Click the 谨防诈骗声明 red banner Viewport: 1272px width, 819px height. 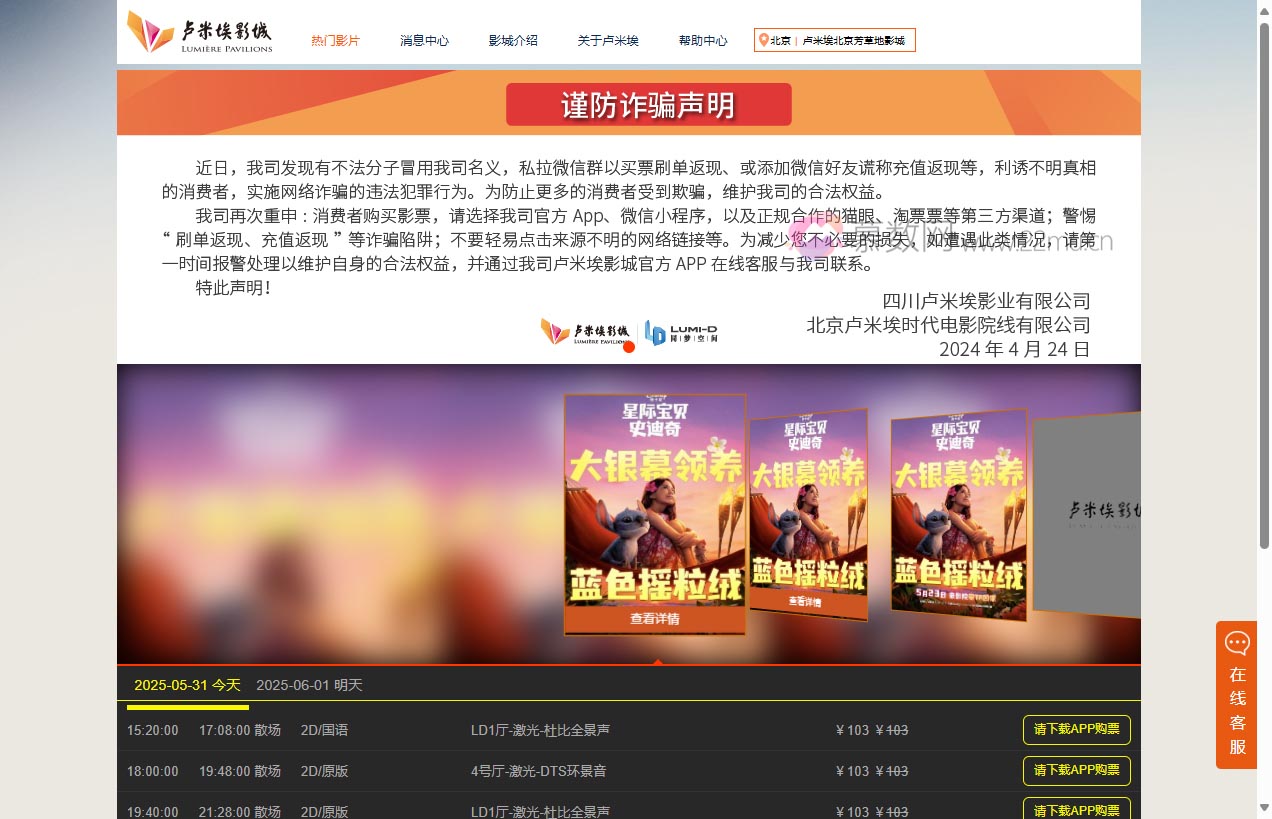pos(648,105)
